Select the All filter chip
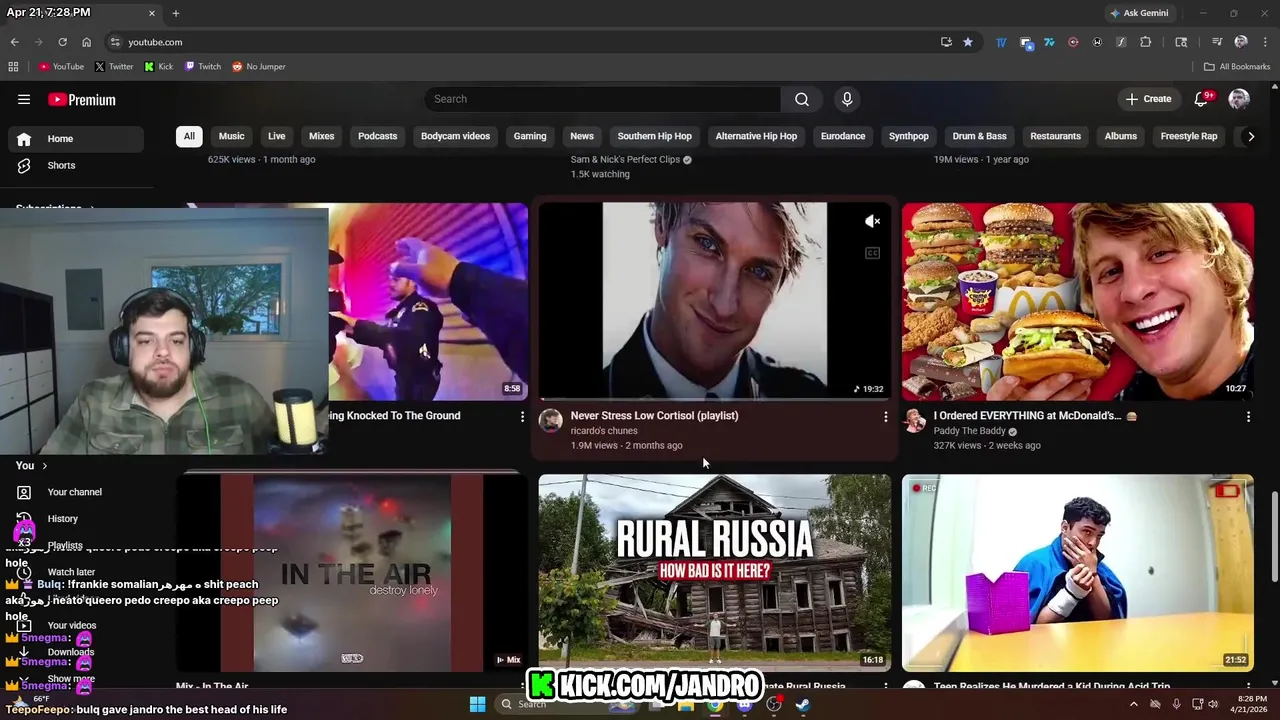This screenshot has width=1280, height=720. coord(189,136)
